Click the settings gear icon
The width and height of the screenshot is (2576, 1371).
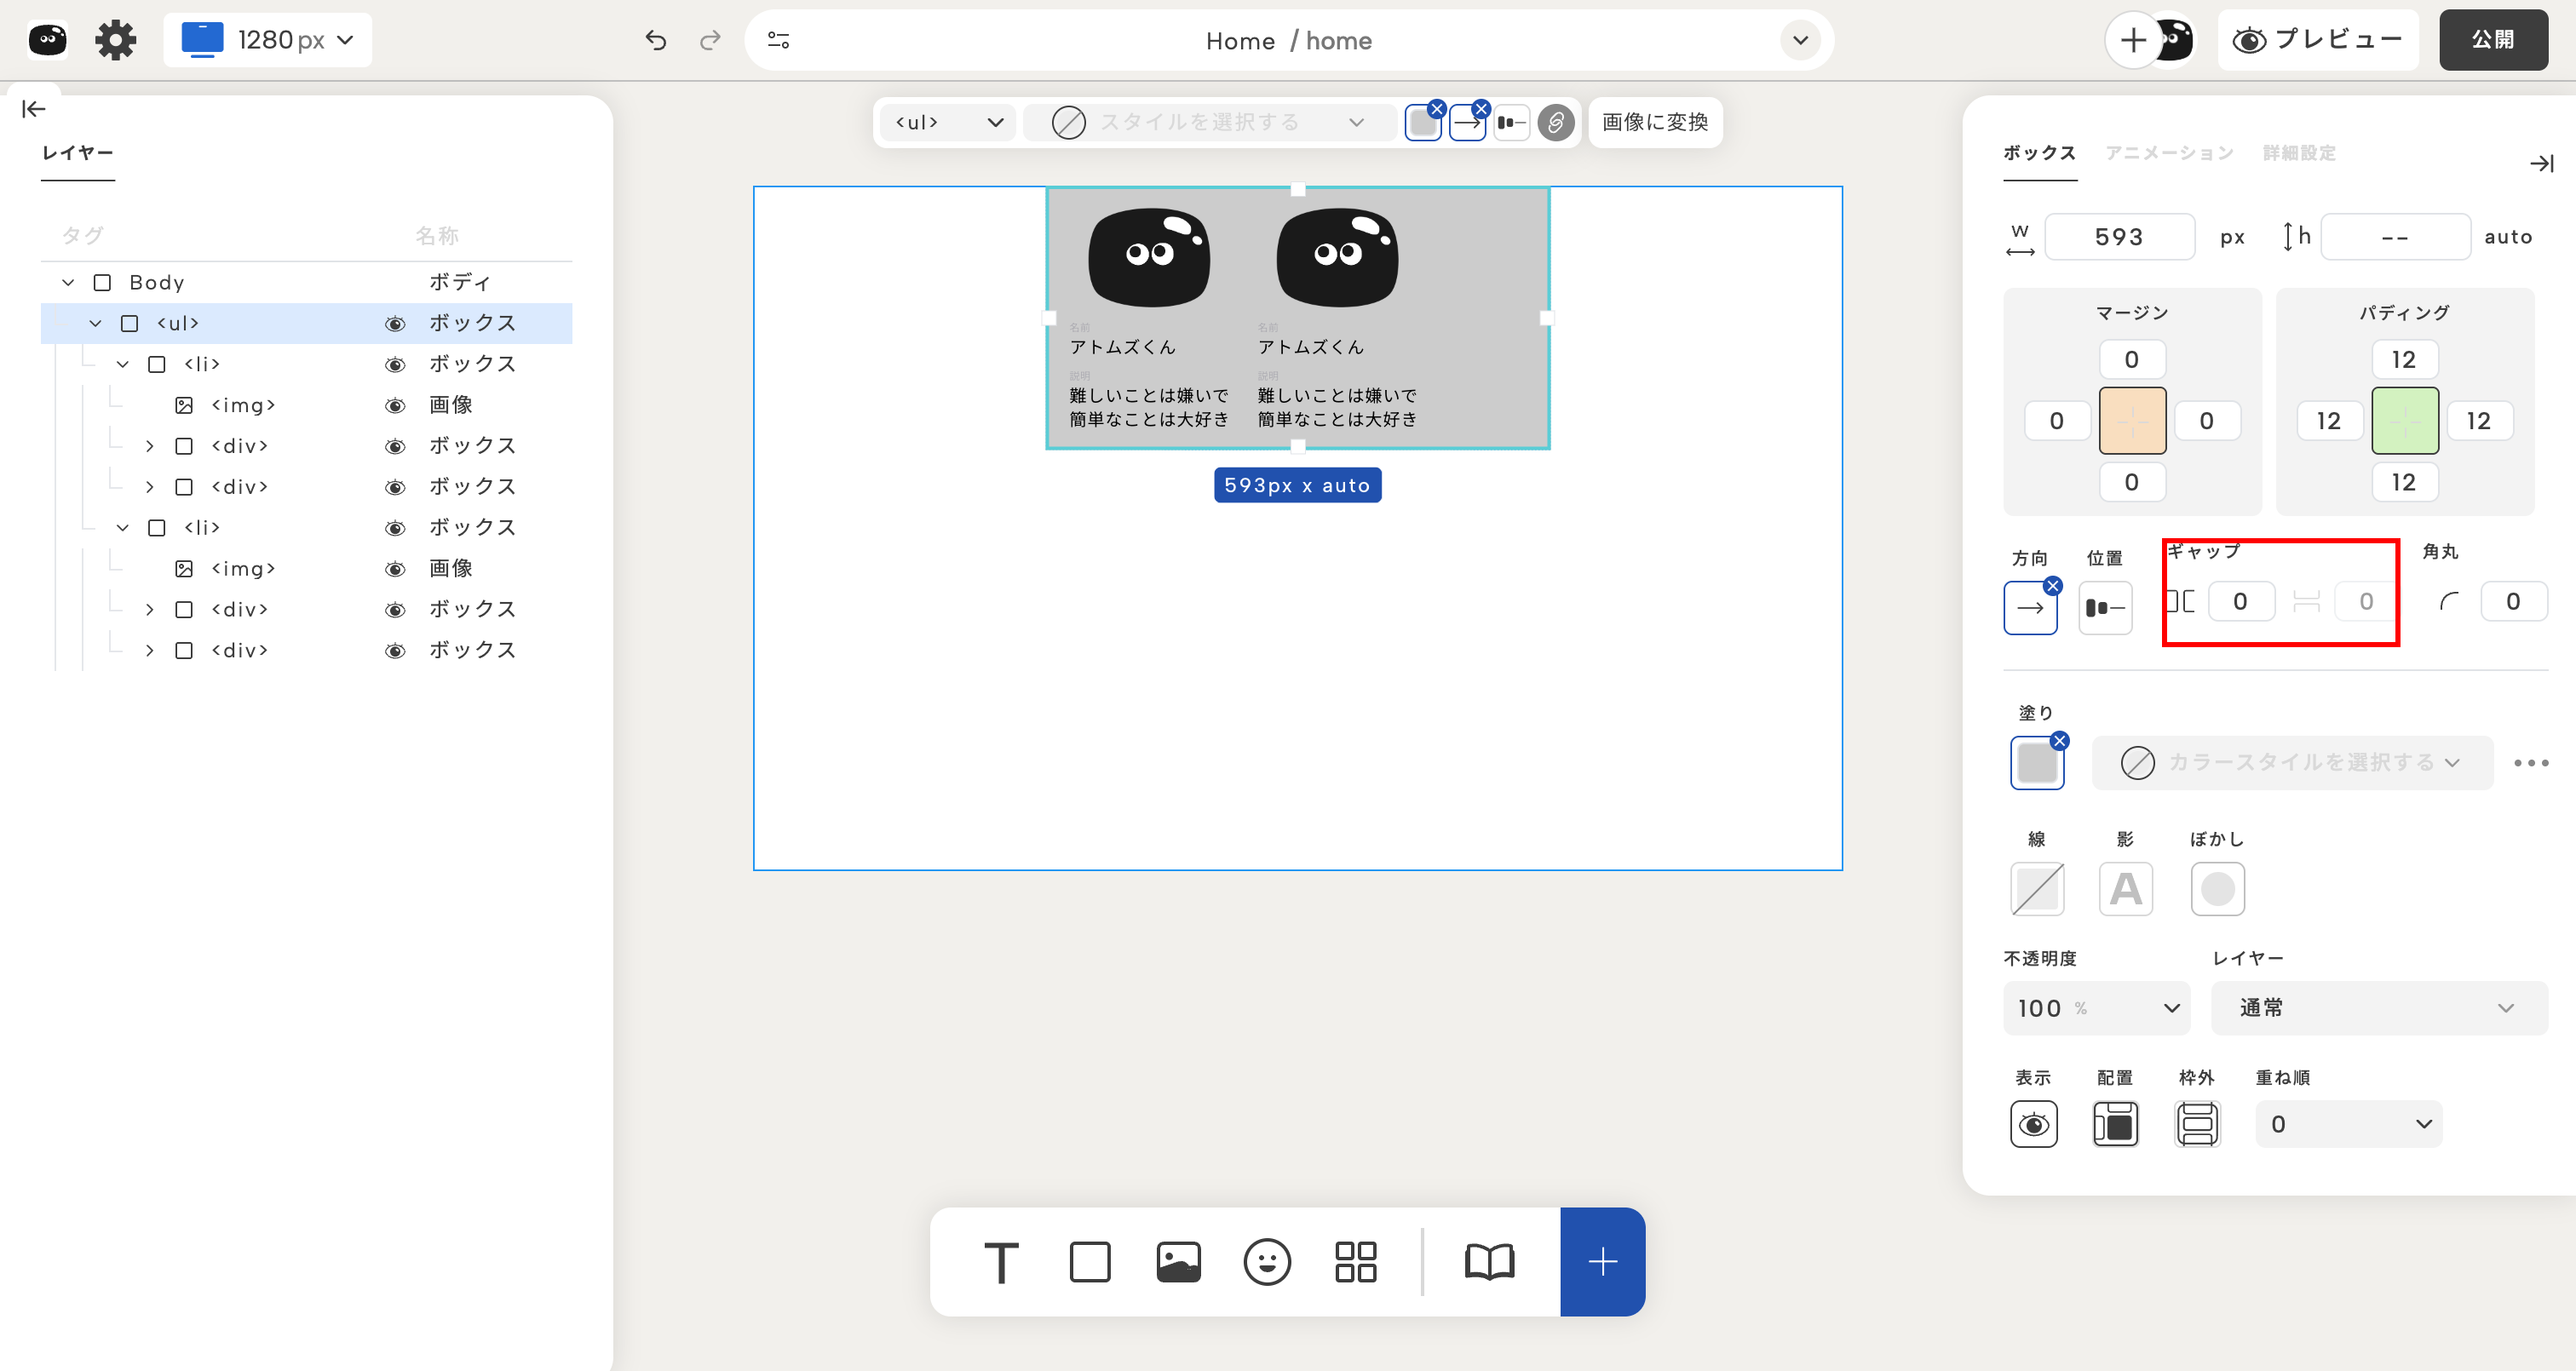coord(115,40)
